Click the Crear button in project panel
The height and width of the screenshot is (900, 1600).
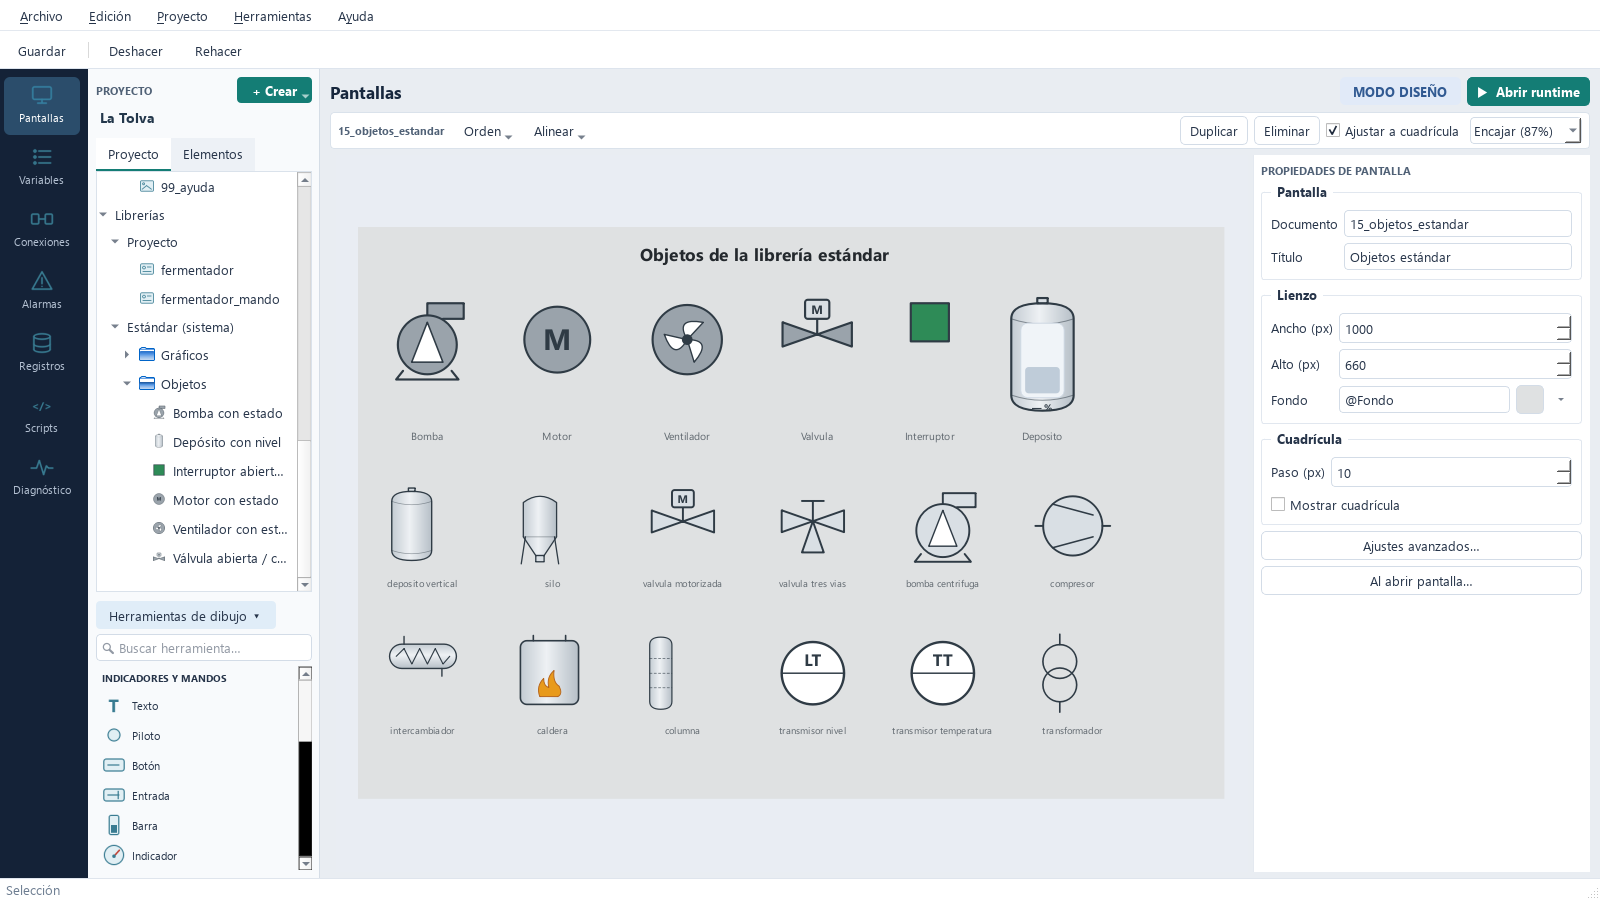click(x=274, y=90)
